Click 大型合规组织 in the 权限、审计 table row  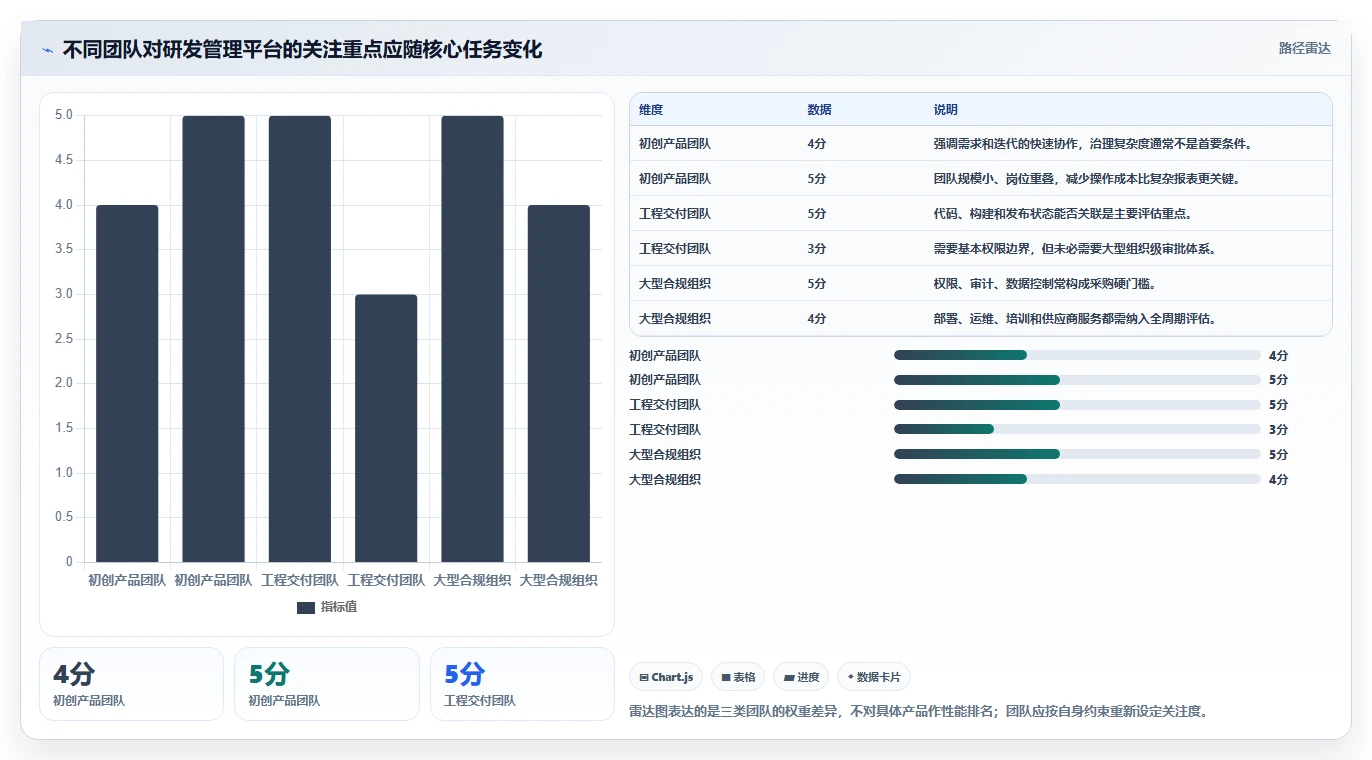675,284
